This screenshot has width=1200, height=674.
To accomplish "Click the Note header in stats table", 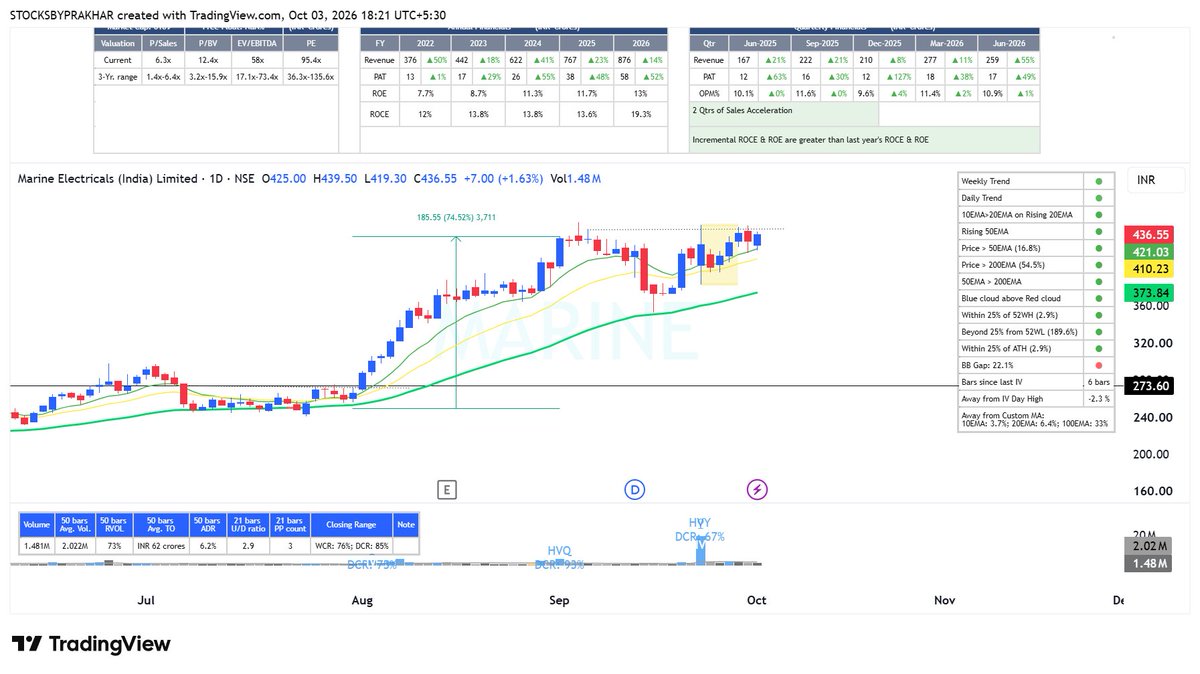I will (405, 524).
